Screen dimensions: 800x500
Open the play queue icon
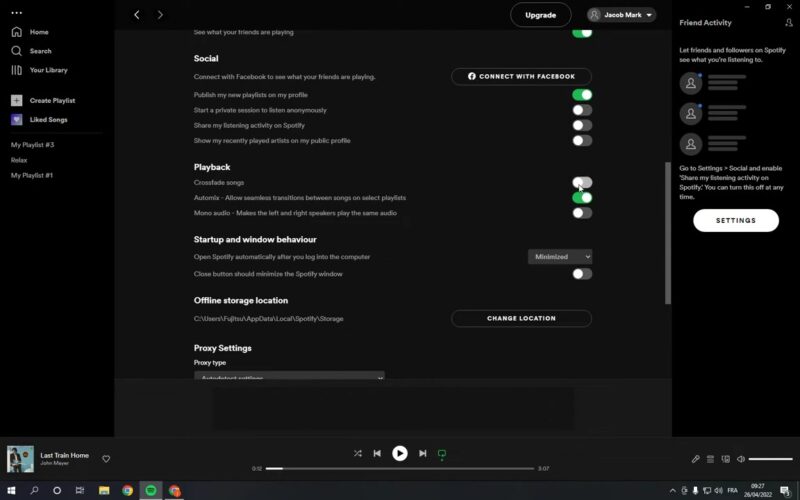(x=710, y=459)
